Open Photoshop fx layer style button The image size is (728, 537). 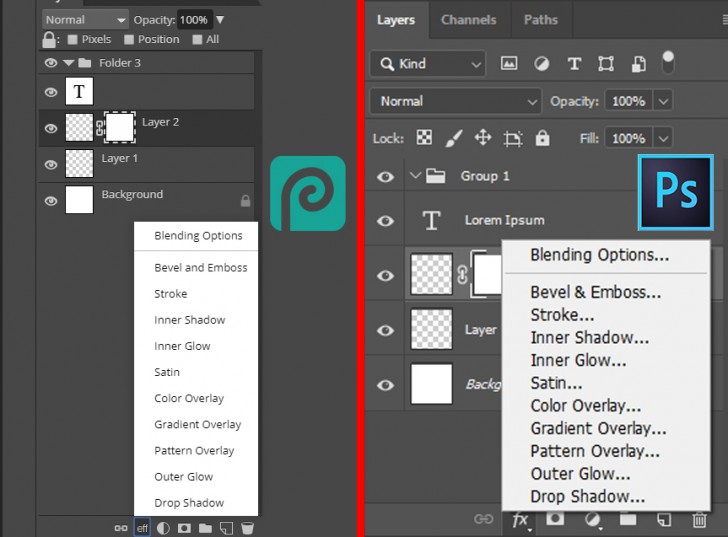(520, 520)
